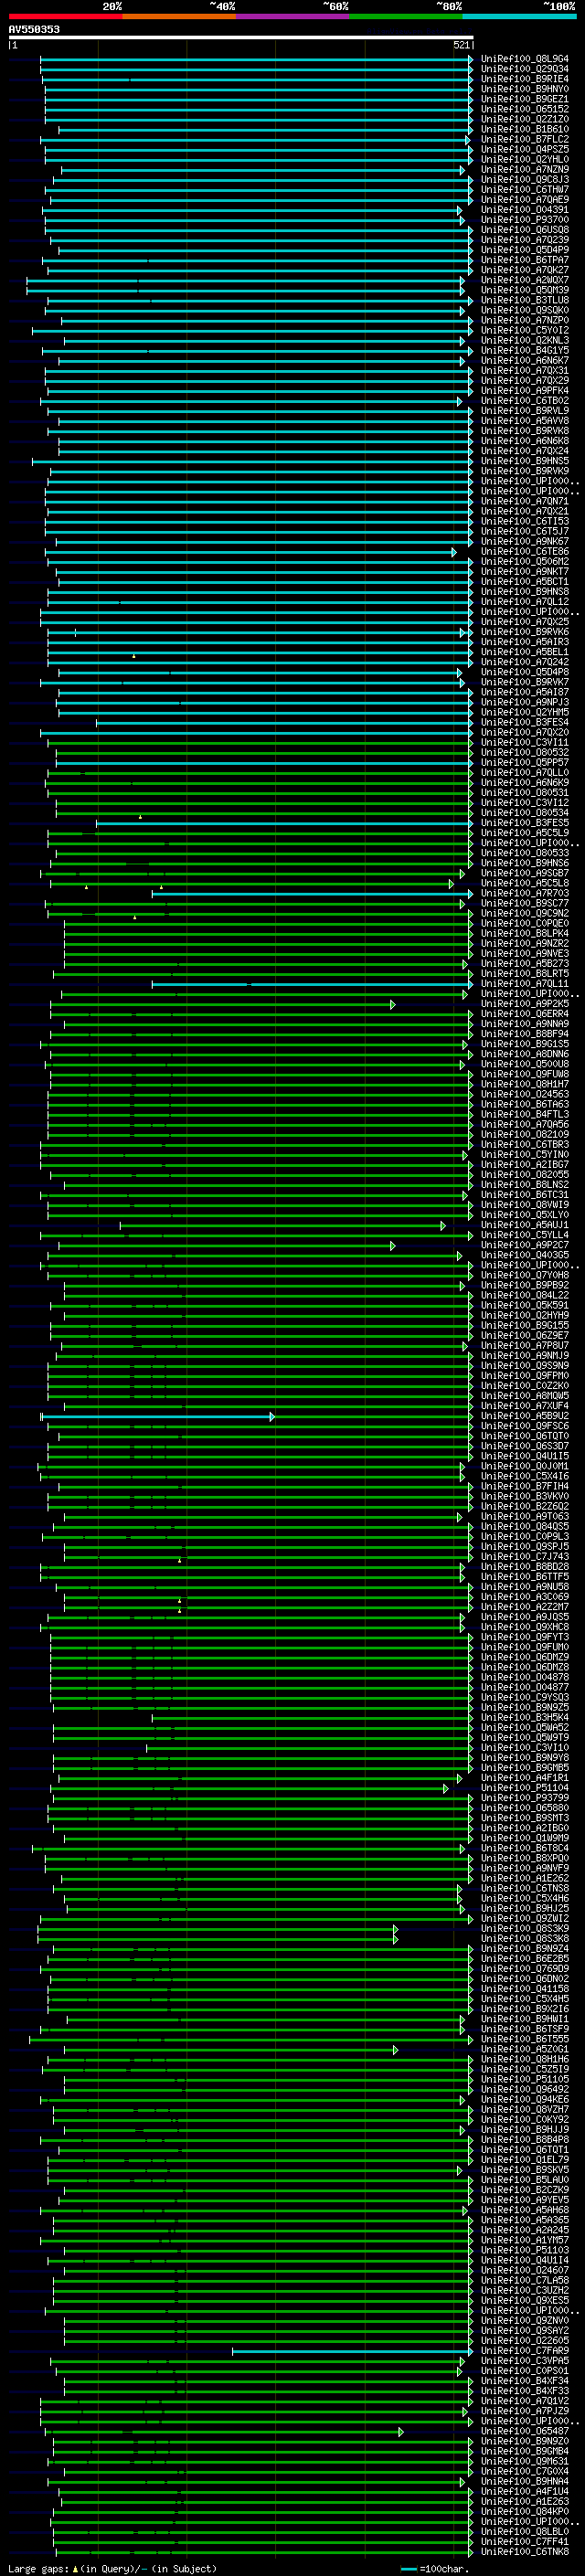Click the UniRef100_B7FIH4 label
The width and height of the screenshot is (585, 2576).
[x=525, y=1486]
